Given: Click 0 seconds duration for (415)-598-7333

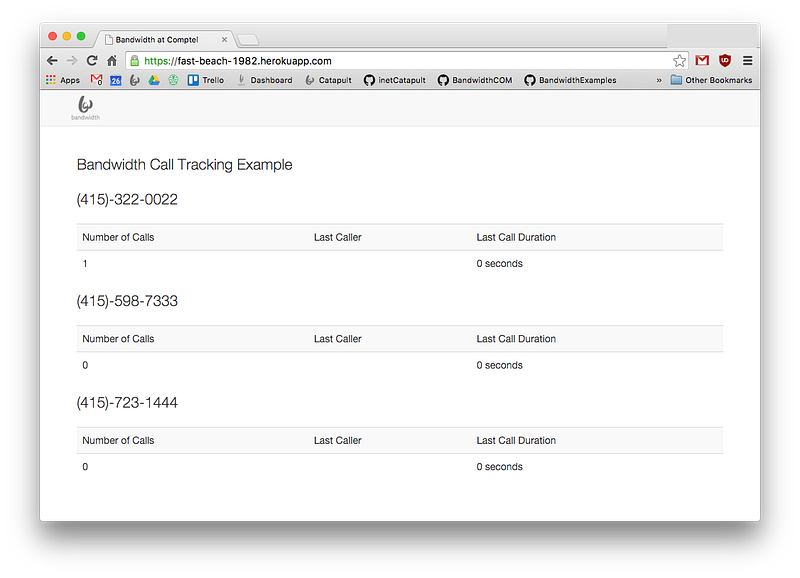Looking at the screenshot, I should (x=499, y=365).
